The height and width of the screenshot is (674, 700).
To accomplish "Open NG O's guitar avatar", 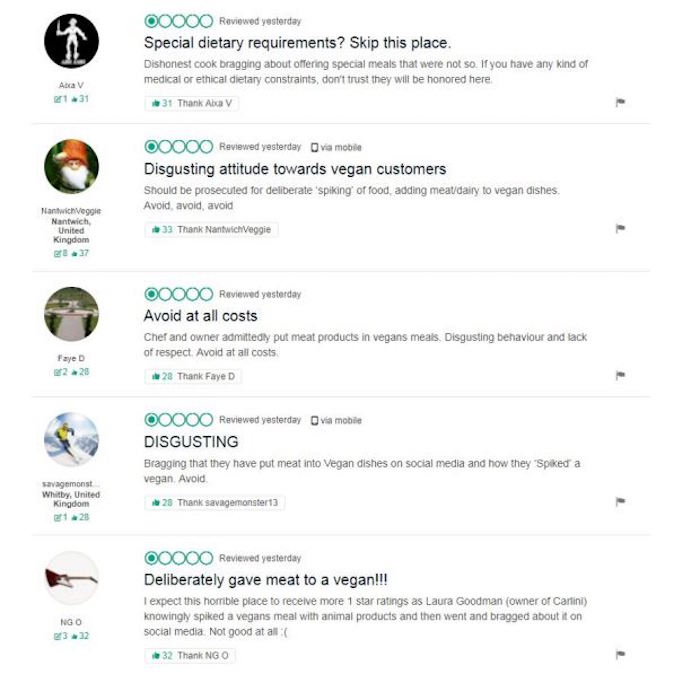I will (x=72, y=580).
